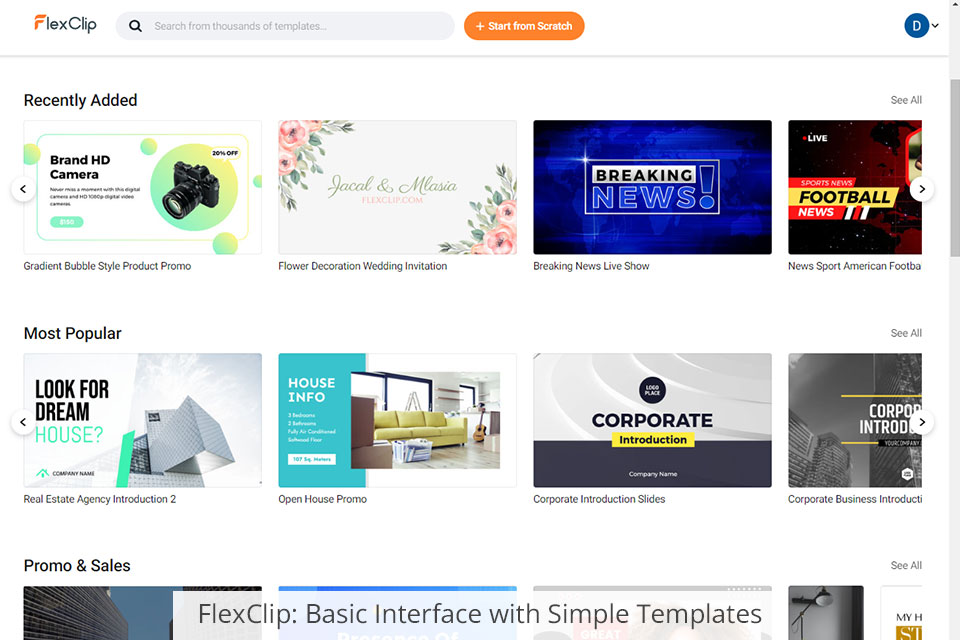Click 'Open House Promo' title
Image resolution: width=960 pixels, height=640 pixels.
point(323,499)
